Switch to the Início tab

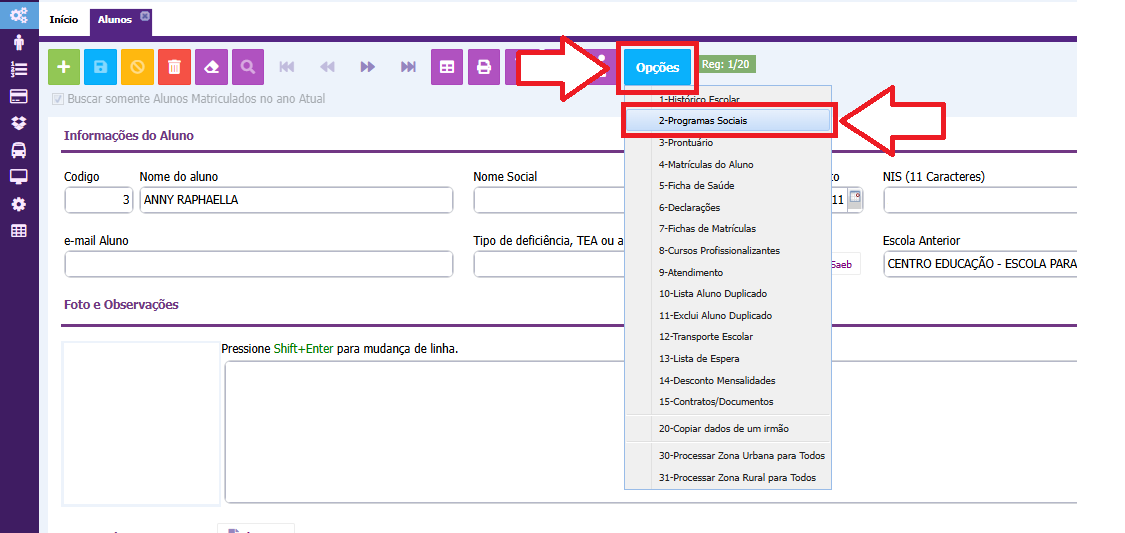[x=64, y=19]
